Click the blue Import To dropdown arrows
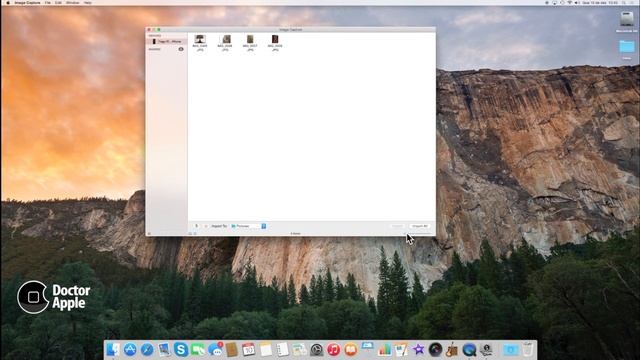The width and height of the screenshot is (640, 360). [264, 226]
